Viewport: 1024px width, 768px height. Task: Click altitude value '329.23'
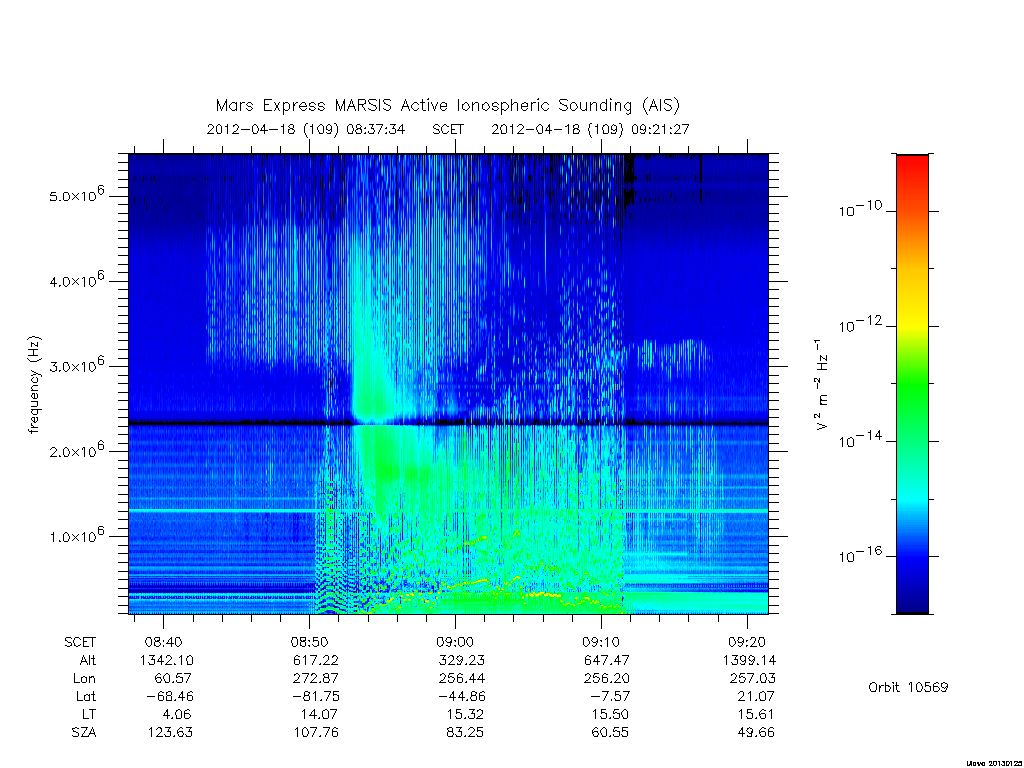coord(462,660)
